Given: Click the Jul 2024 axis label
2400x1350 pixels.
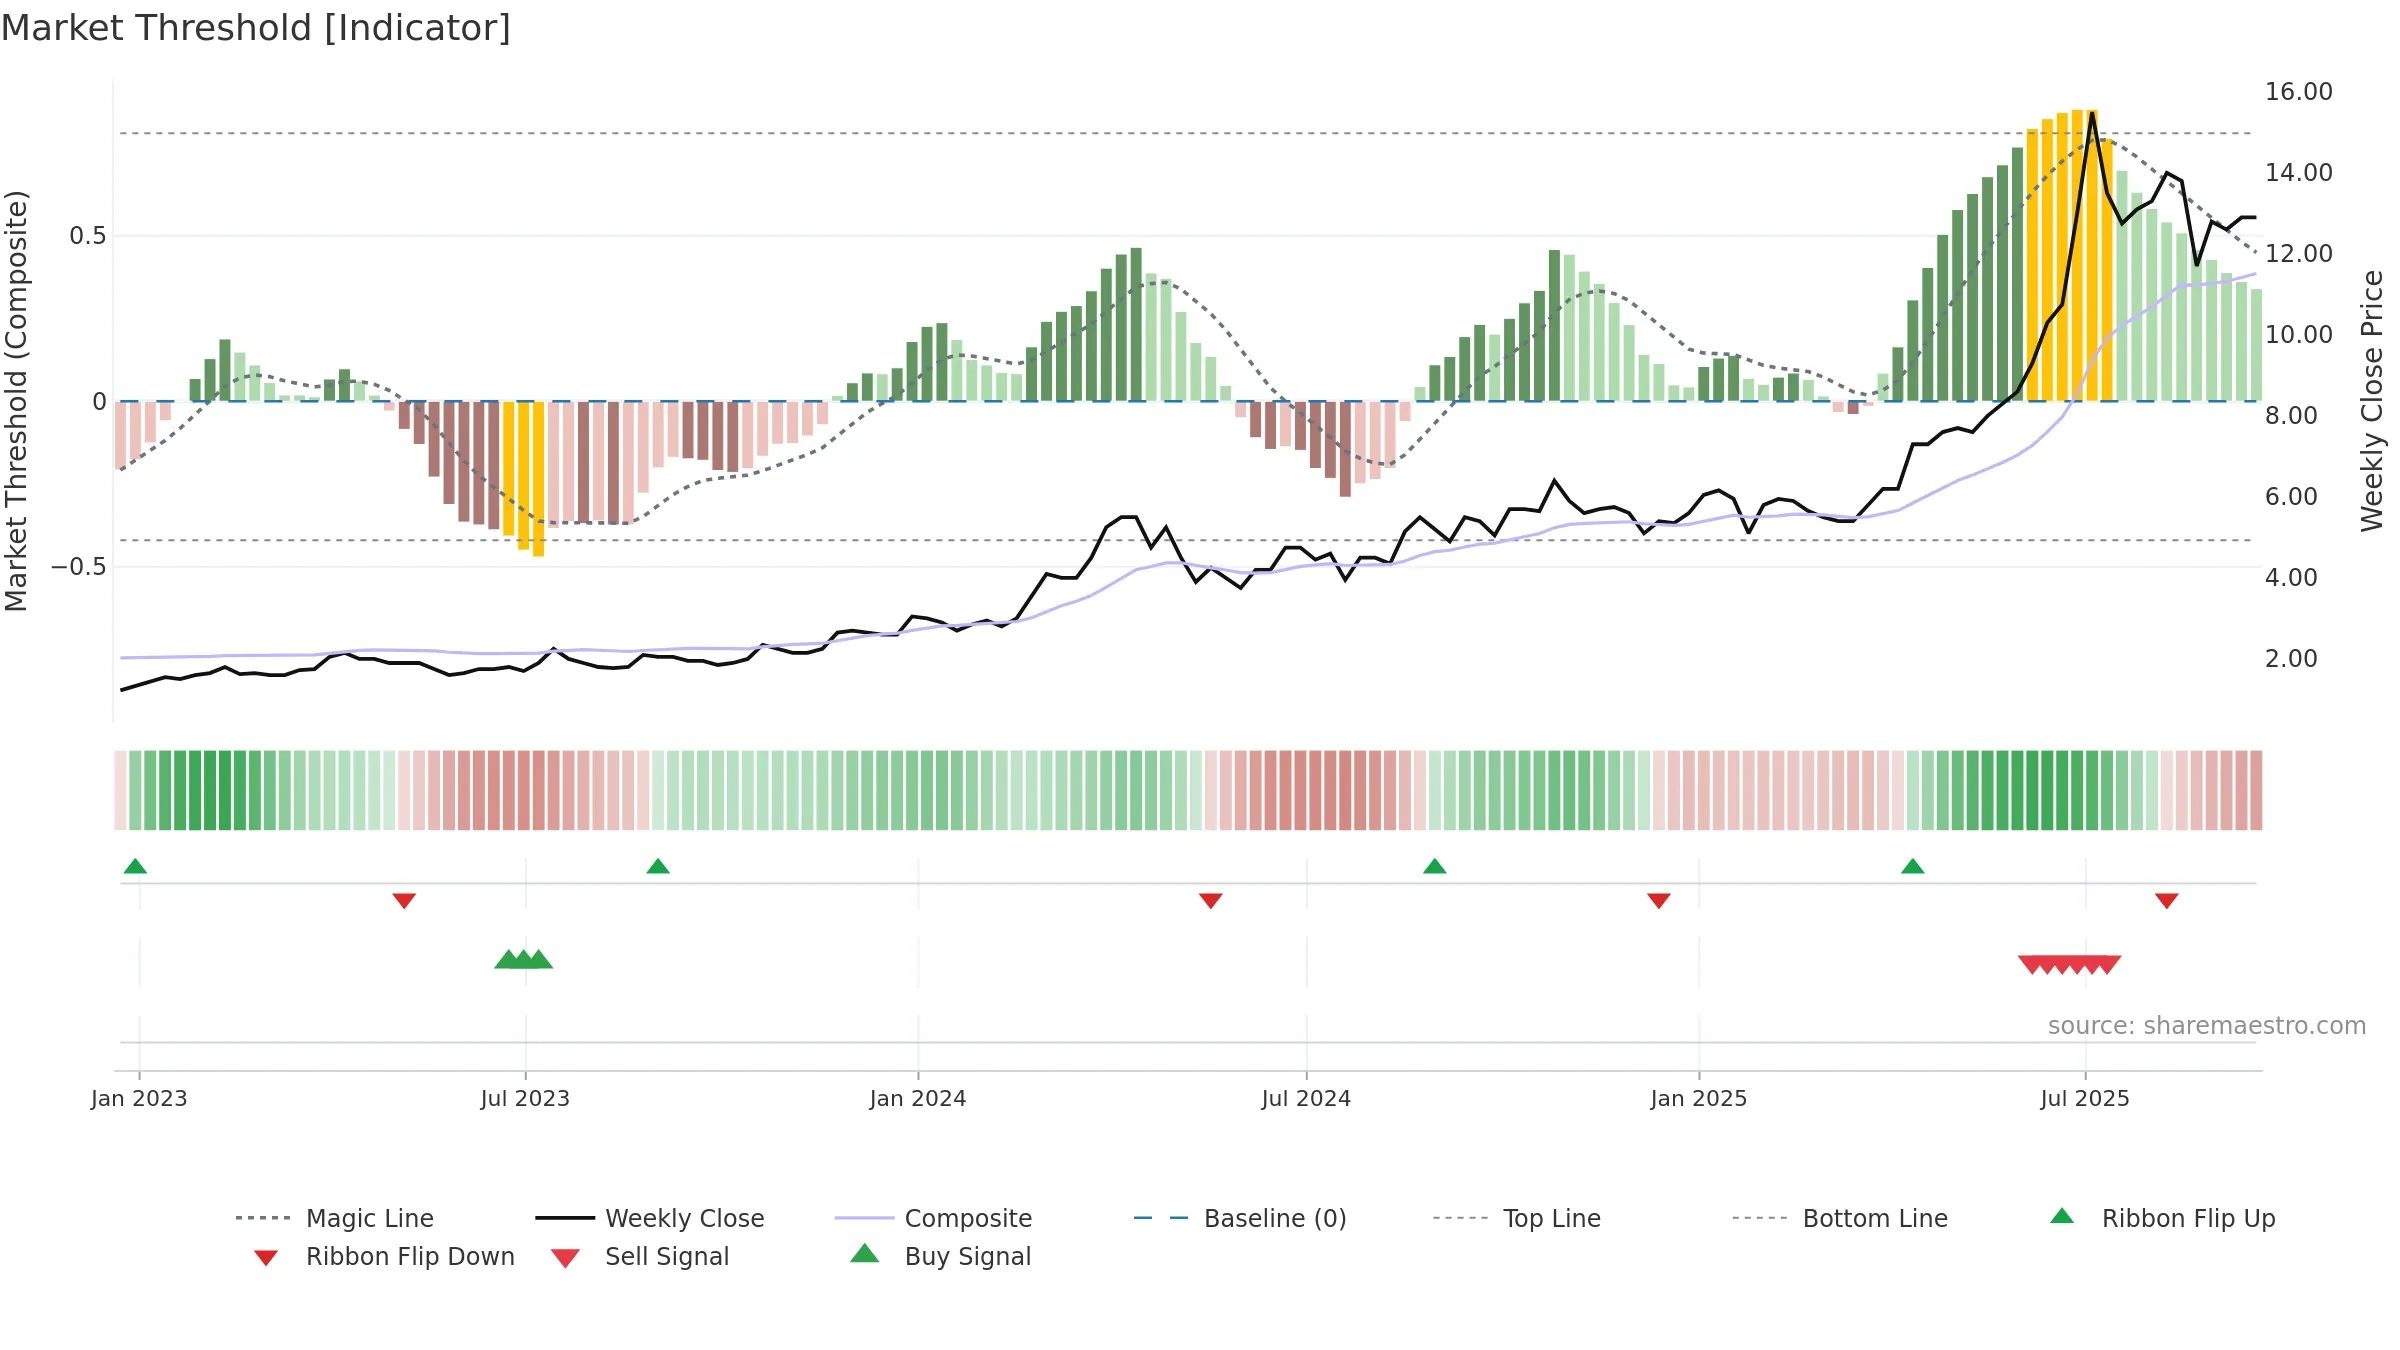Looking at the screenshot, I should click(1306, 1098).
